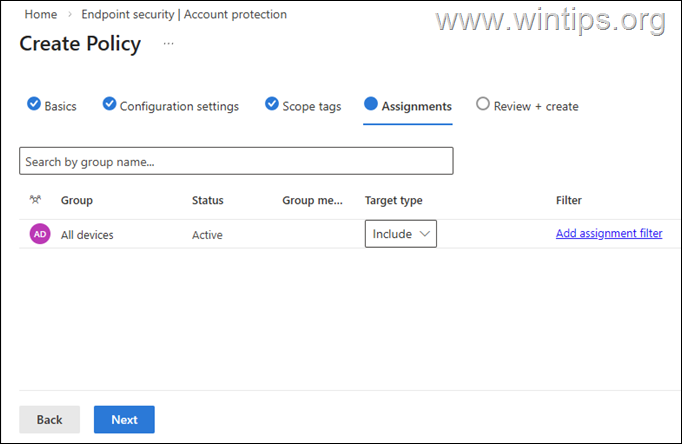The height and width of the screenshot is (444, 682).
Task: Select the All devices group name
Action: pyautogui.click(x=87, y=235)
